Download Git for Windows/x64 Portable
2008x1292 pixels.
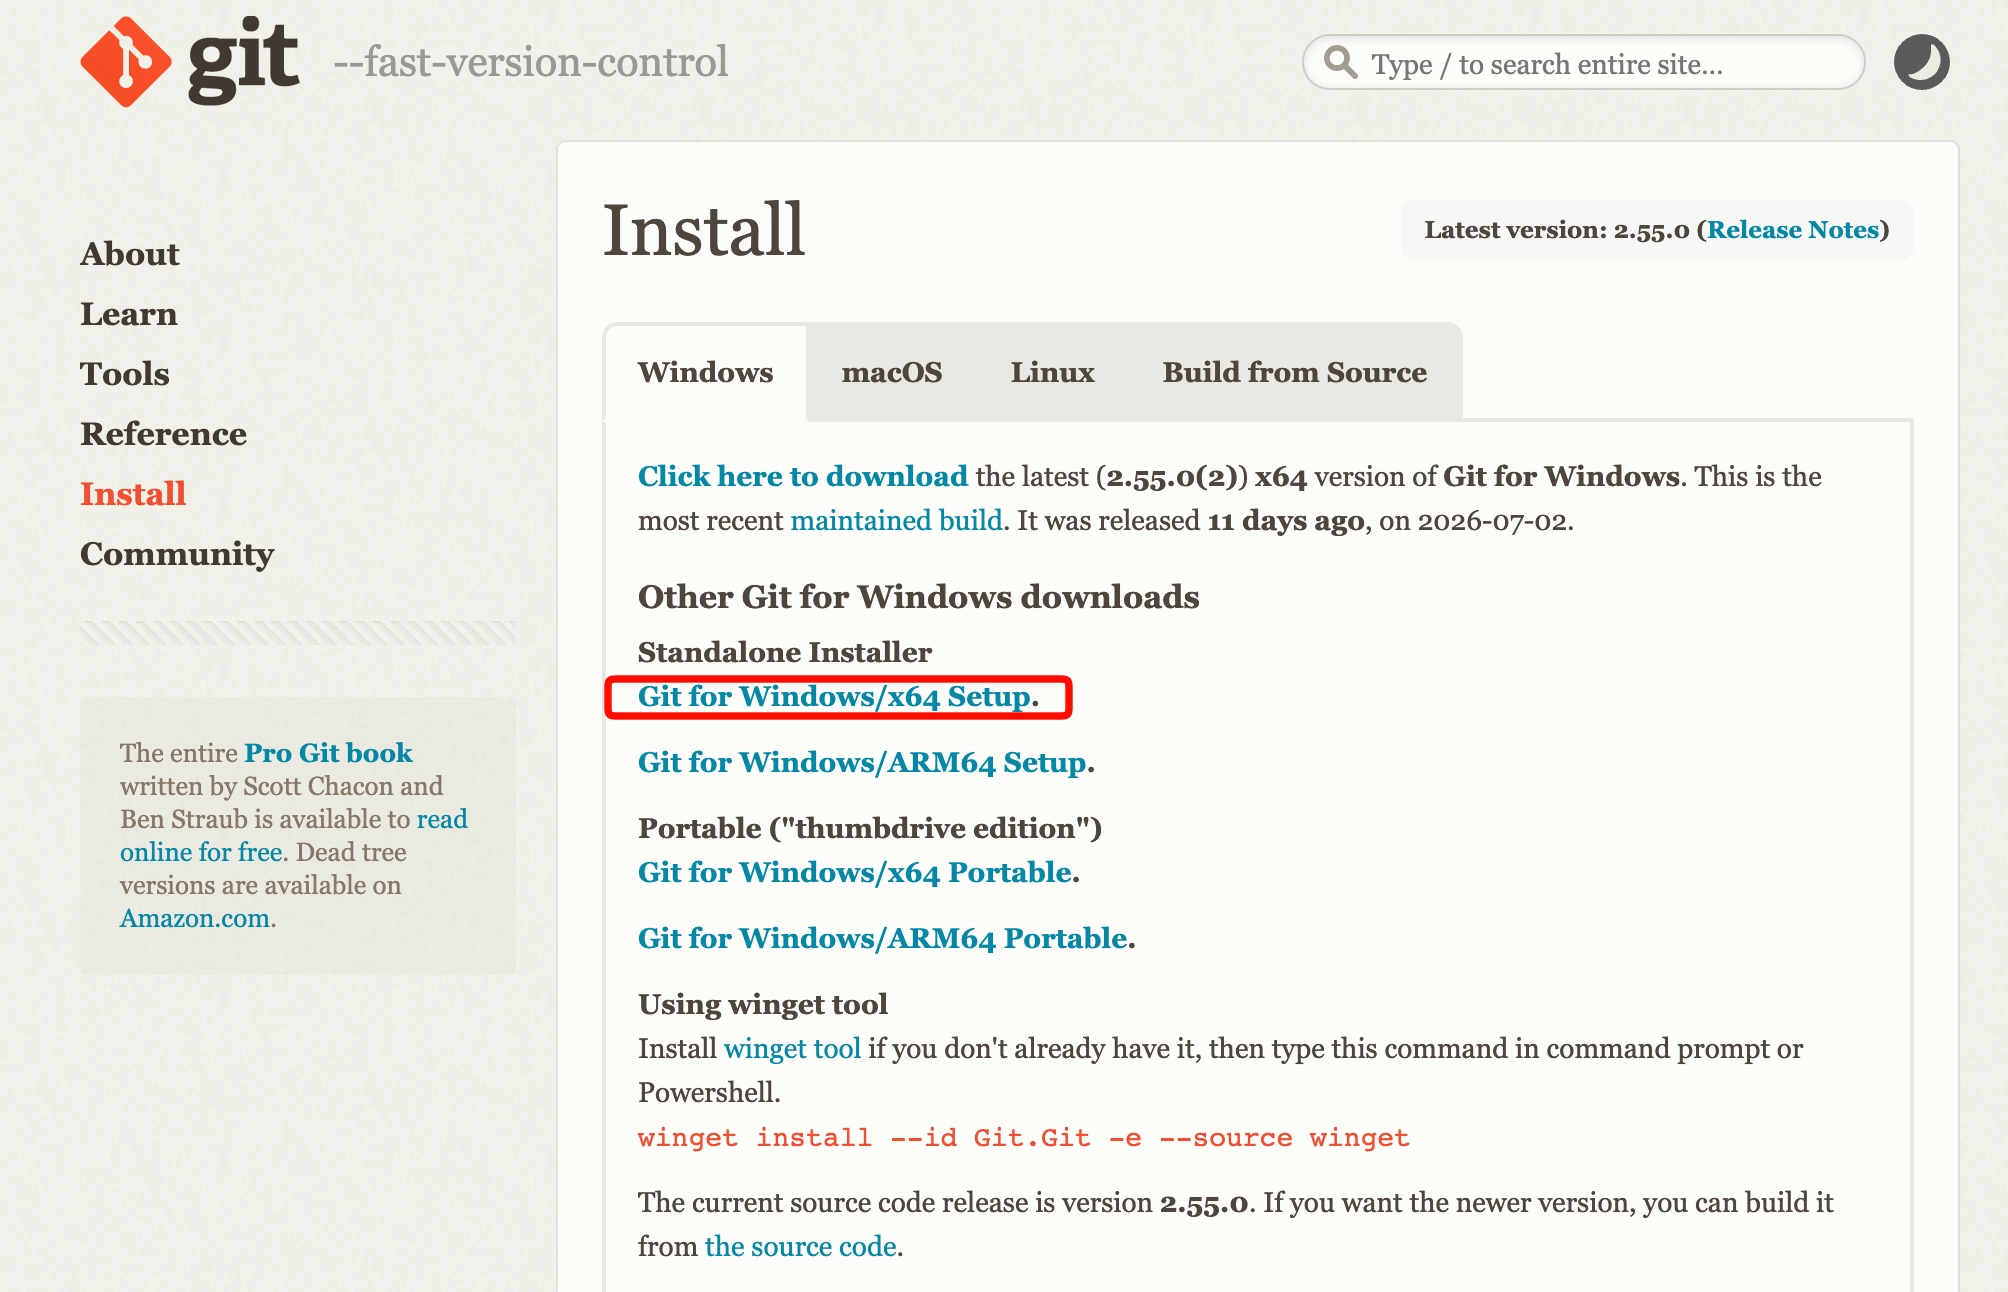click(855, 872)
